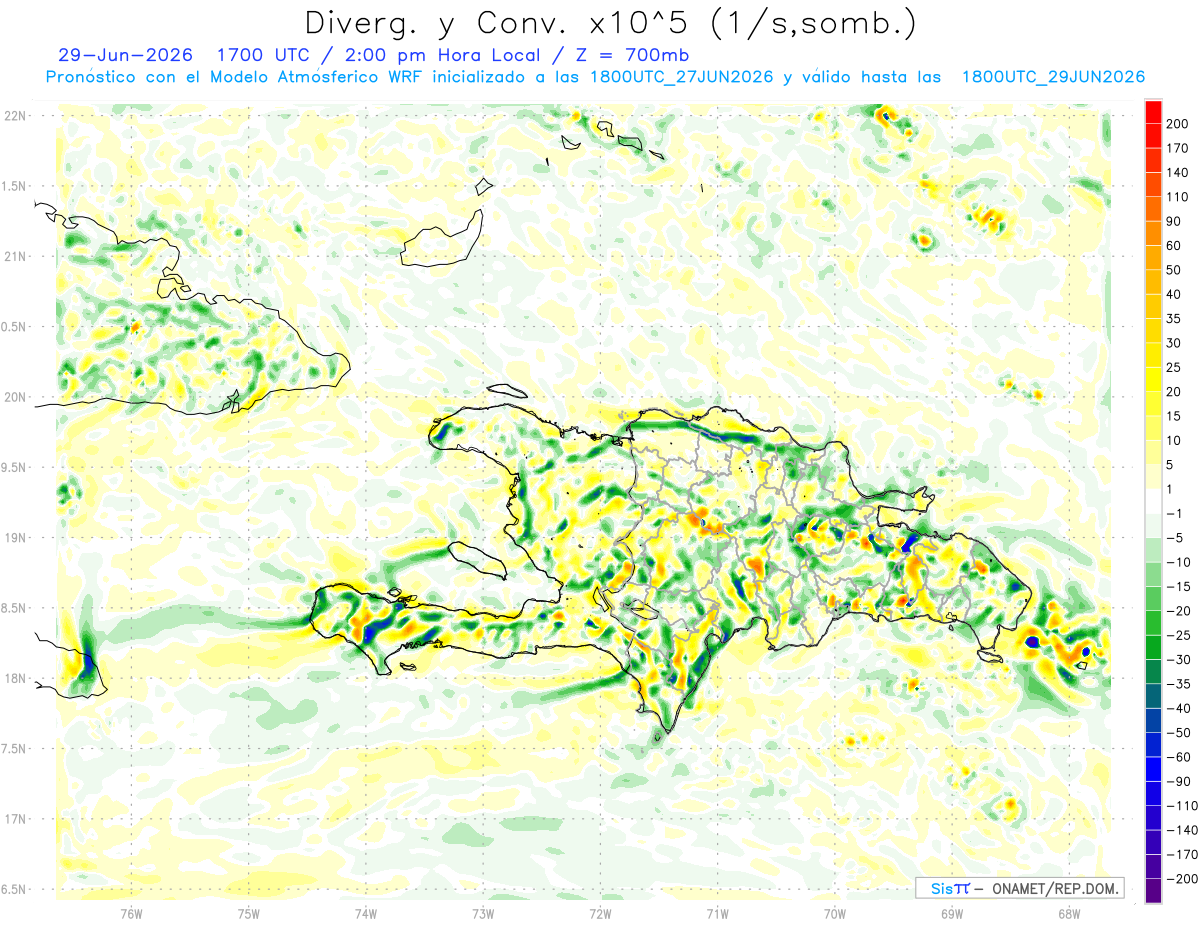Click the positive '140' colorbar value
The height and width of the screenshot is (927, 1200).
click(1177, 172)
